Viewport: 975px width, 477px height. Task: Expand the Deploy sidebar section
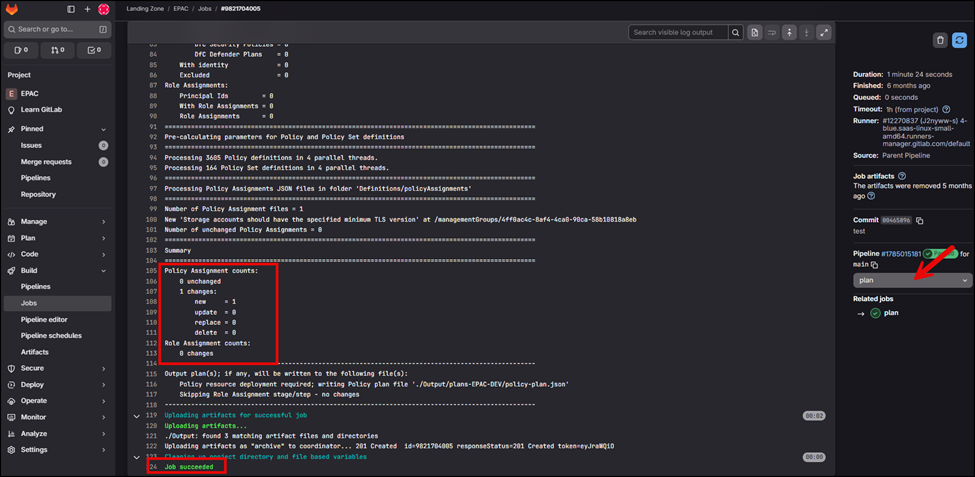click(x=58, y=384)
